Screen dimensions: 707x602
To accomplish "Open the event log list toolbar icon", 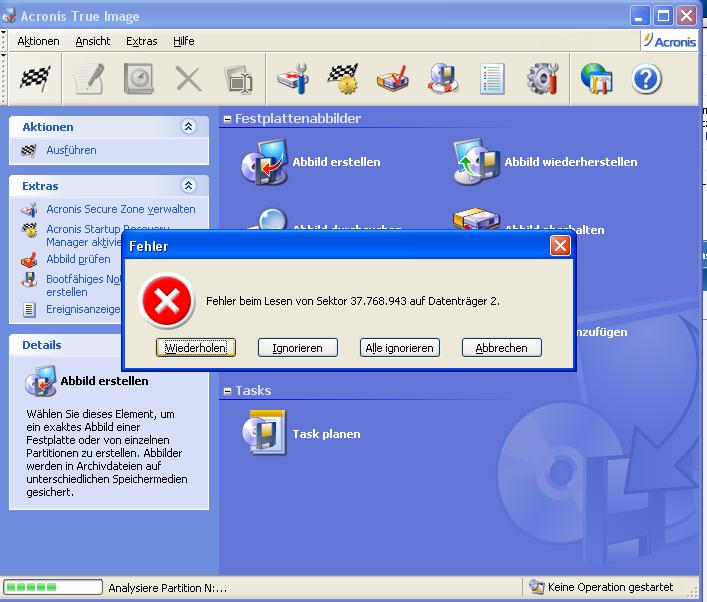I will pos(492,79).
